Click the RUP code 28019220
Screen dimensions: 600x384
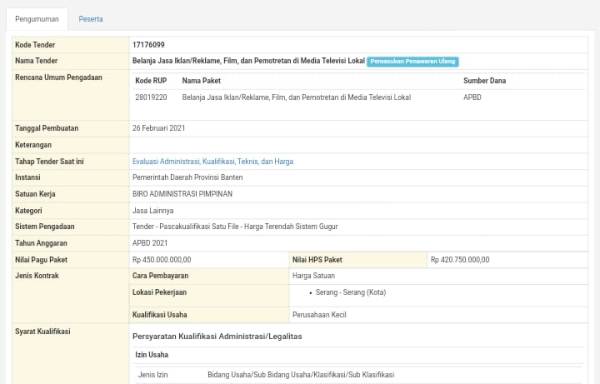click(x=151, y=97)
